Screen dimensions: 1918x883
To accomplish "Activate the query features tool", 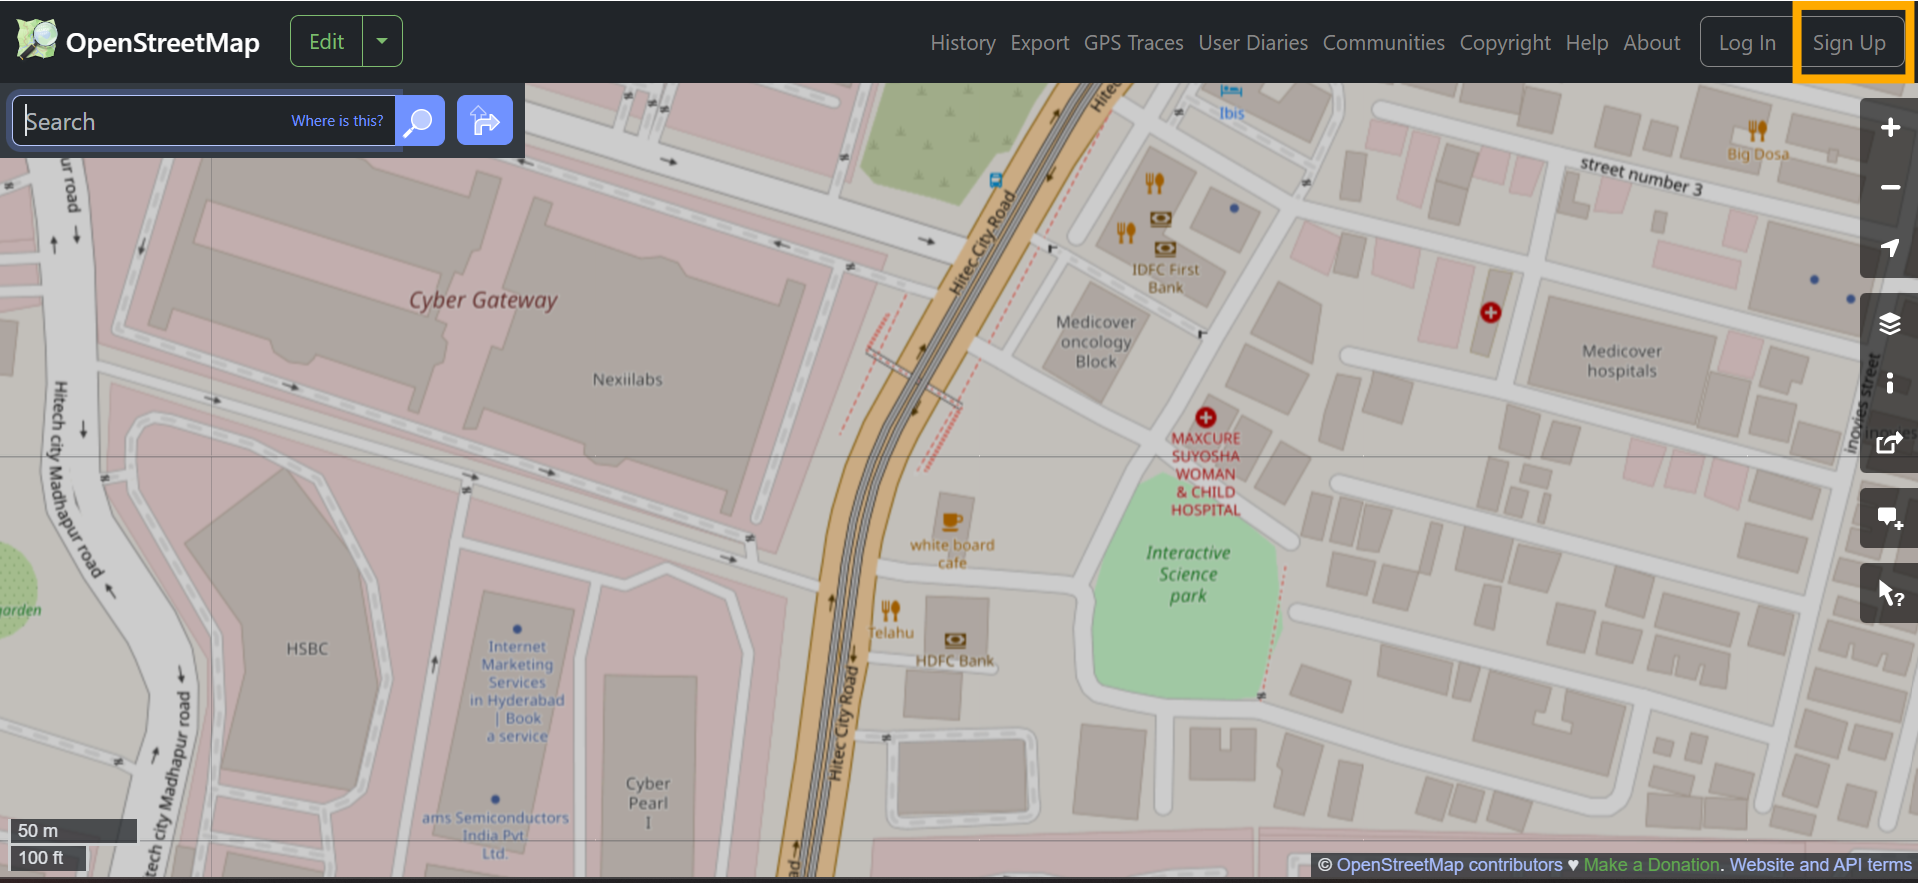I will (1889, 593).
